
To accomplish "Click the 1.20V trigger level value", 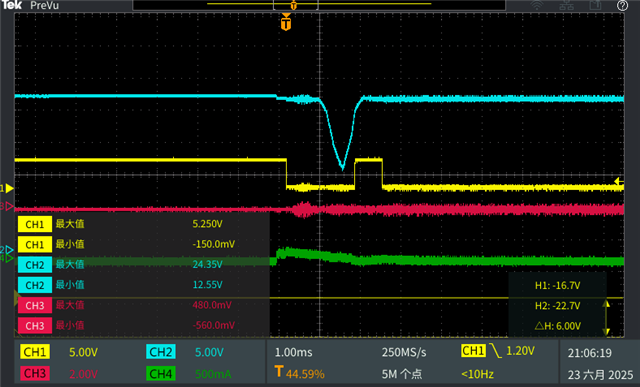I will tap(520, 351).
